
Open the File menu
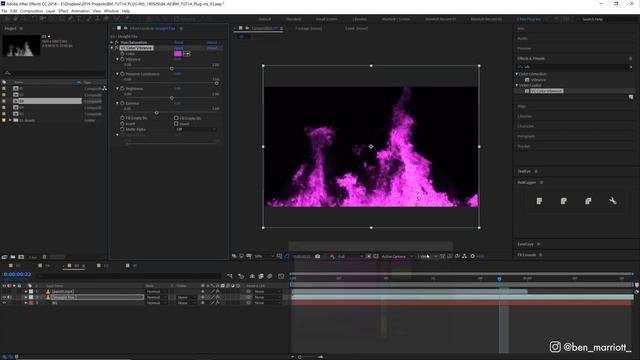pyautogui.click(x=4, y=11)
